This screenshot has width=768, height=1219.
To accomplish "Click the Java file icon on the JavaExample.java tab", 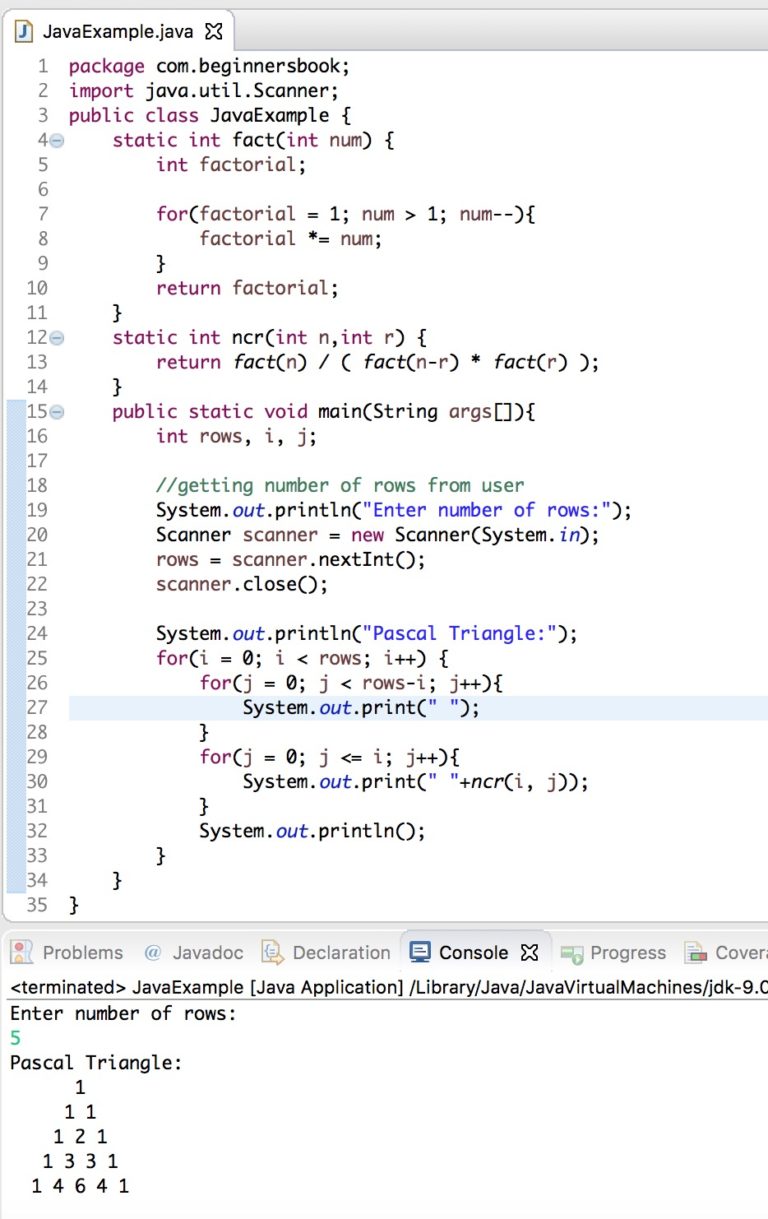I will (25, 31).
